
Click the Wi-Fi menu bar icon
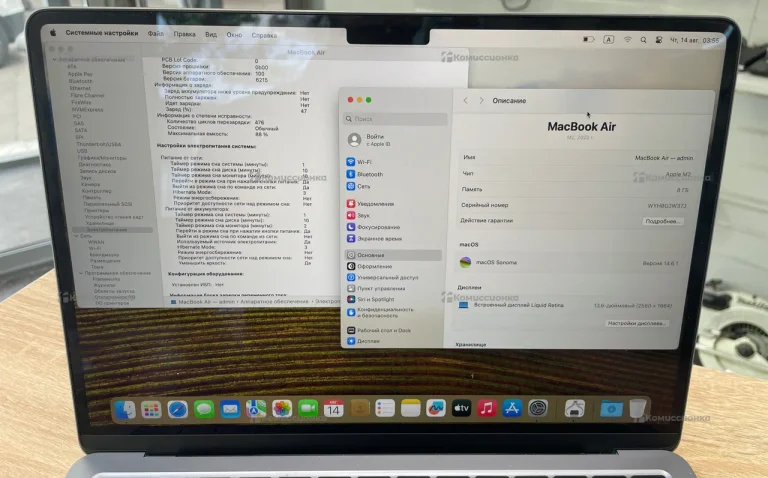627,40
